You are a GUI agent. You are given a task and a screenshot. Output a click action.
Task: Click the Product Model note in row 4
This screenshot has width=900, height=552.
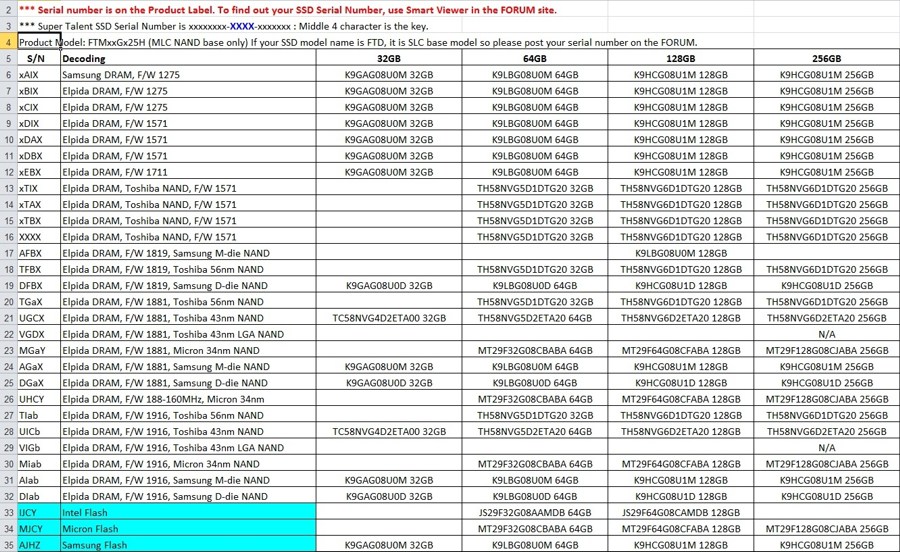358,42
